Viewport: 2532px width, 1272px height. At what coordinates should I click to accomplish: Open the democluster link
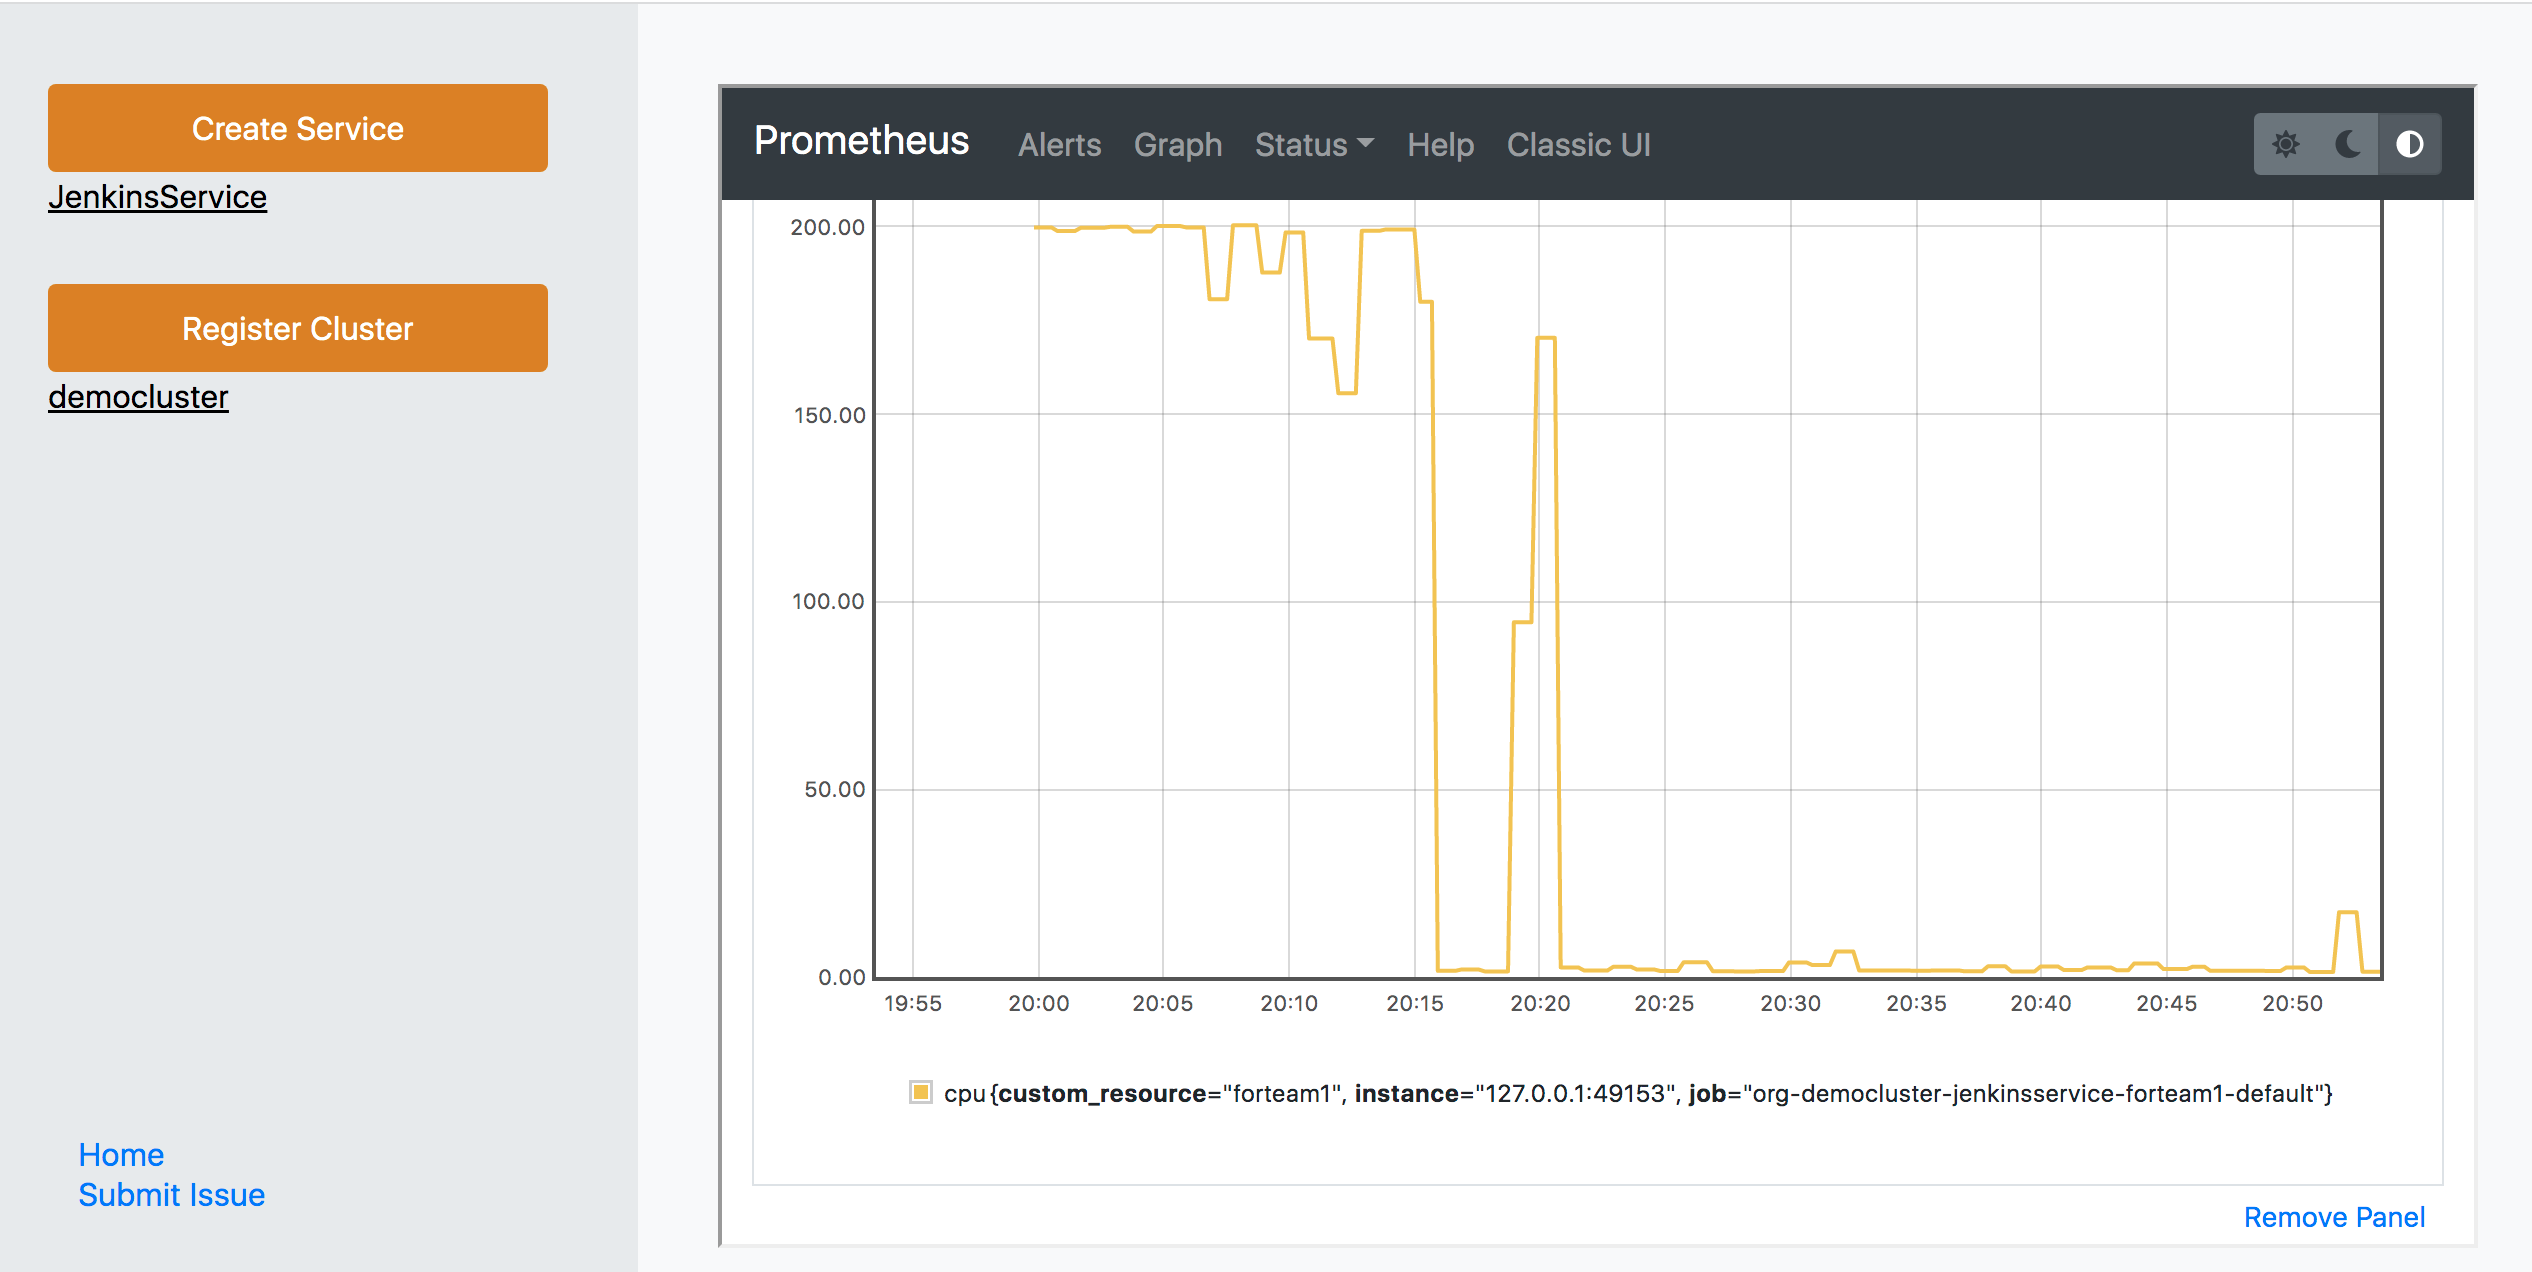138,397
